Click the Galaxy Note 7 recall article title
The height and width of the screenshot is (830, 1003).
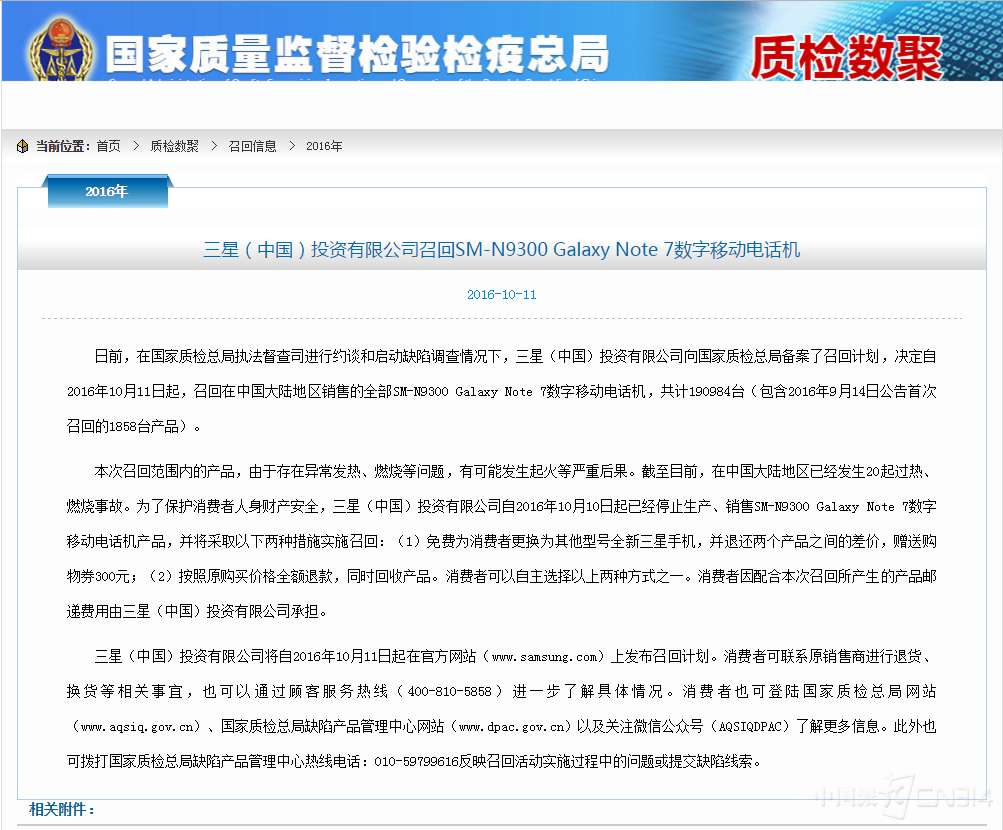(x=502, y=249)
